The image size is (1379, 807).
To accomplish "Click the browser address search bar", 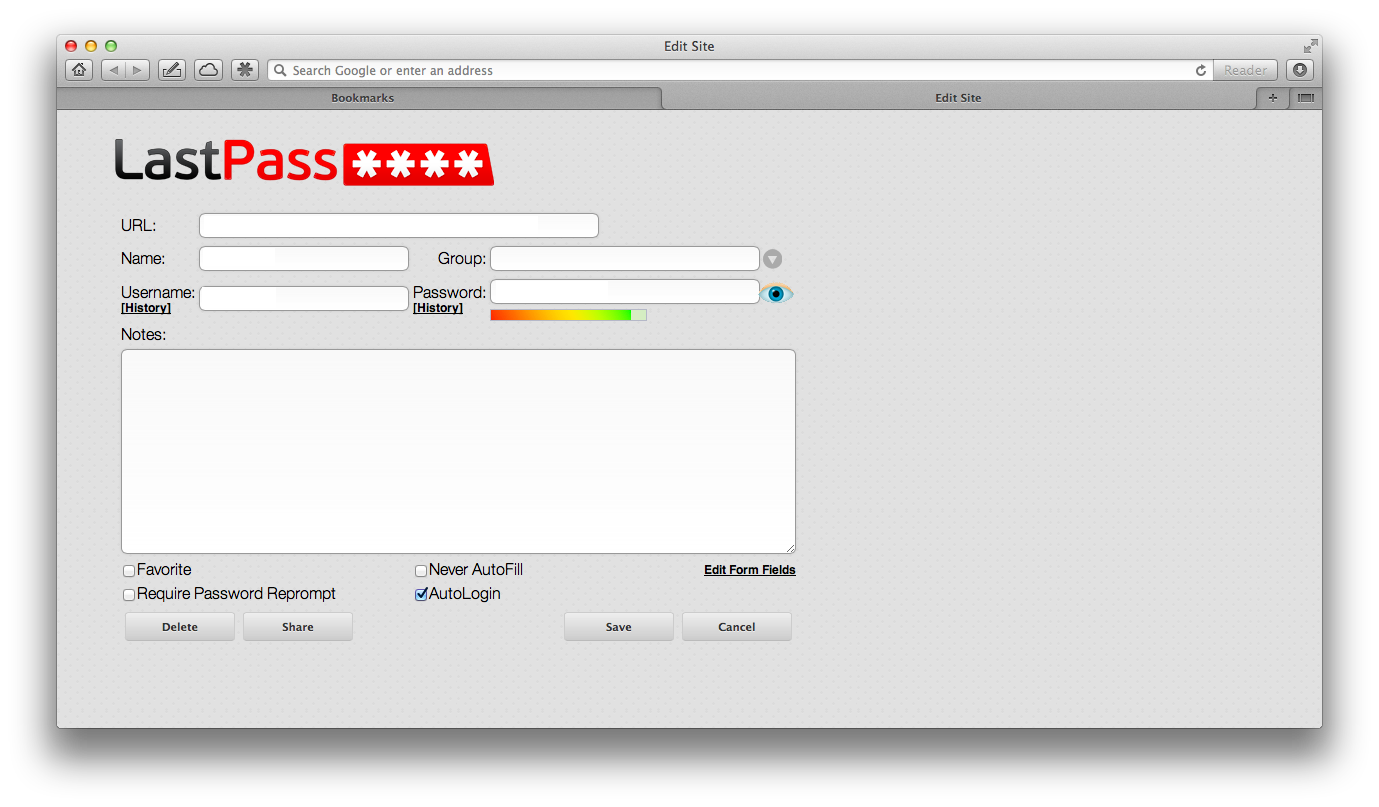I will click(x=740, y=71).
